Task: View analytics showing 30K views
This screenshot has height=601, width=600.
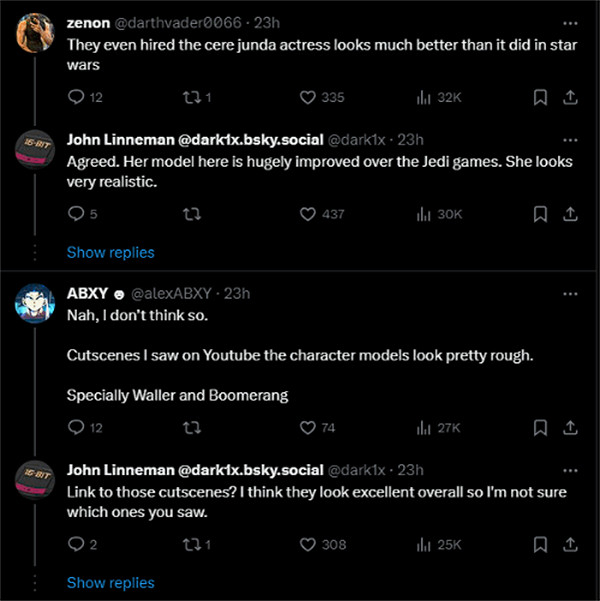Action: 438,213
